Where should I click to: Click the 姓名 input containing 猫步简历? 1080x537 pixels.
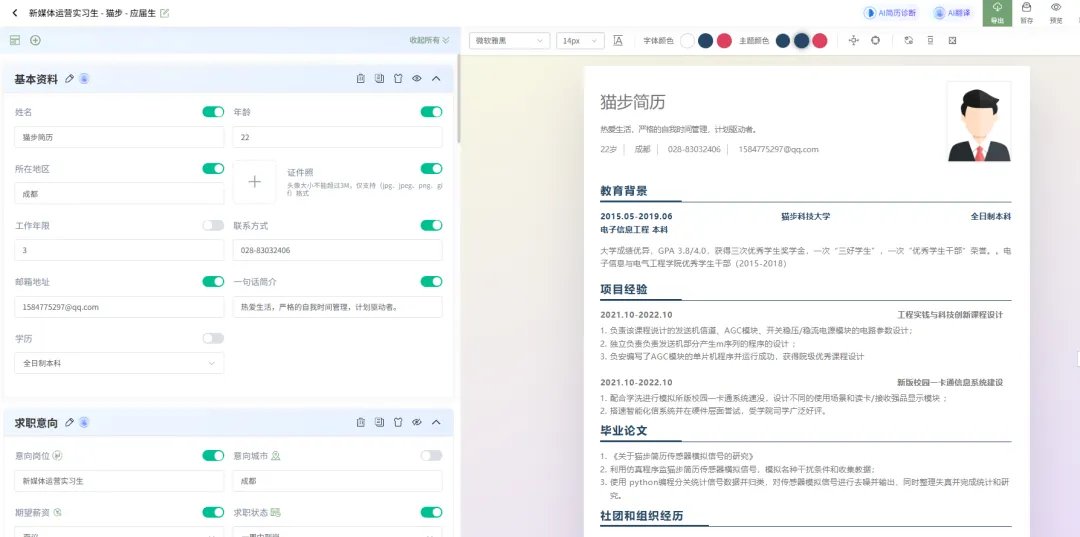pos(119,137)
